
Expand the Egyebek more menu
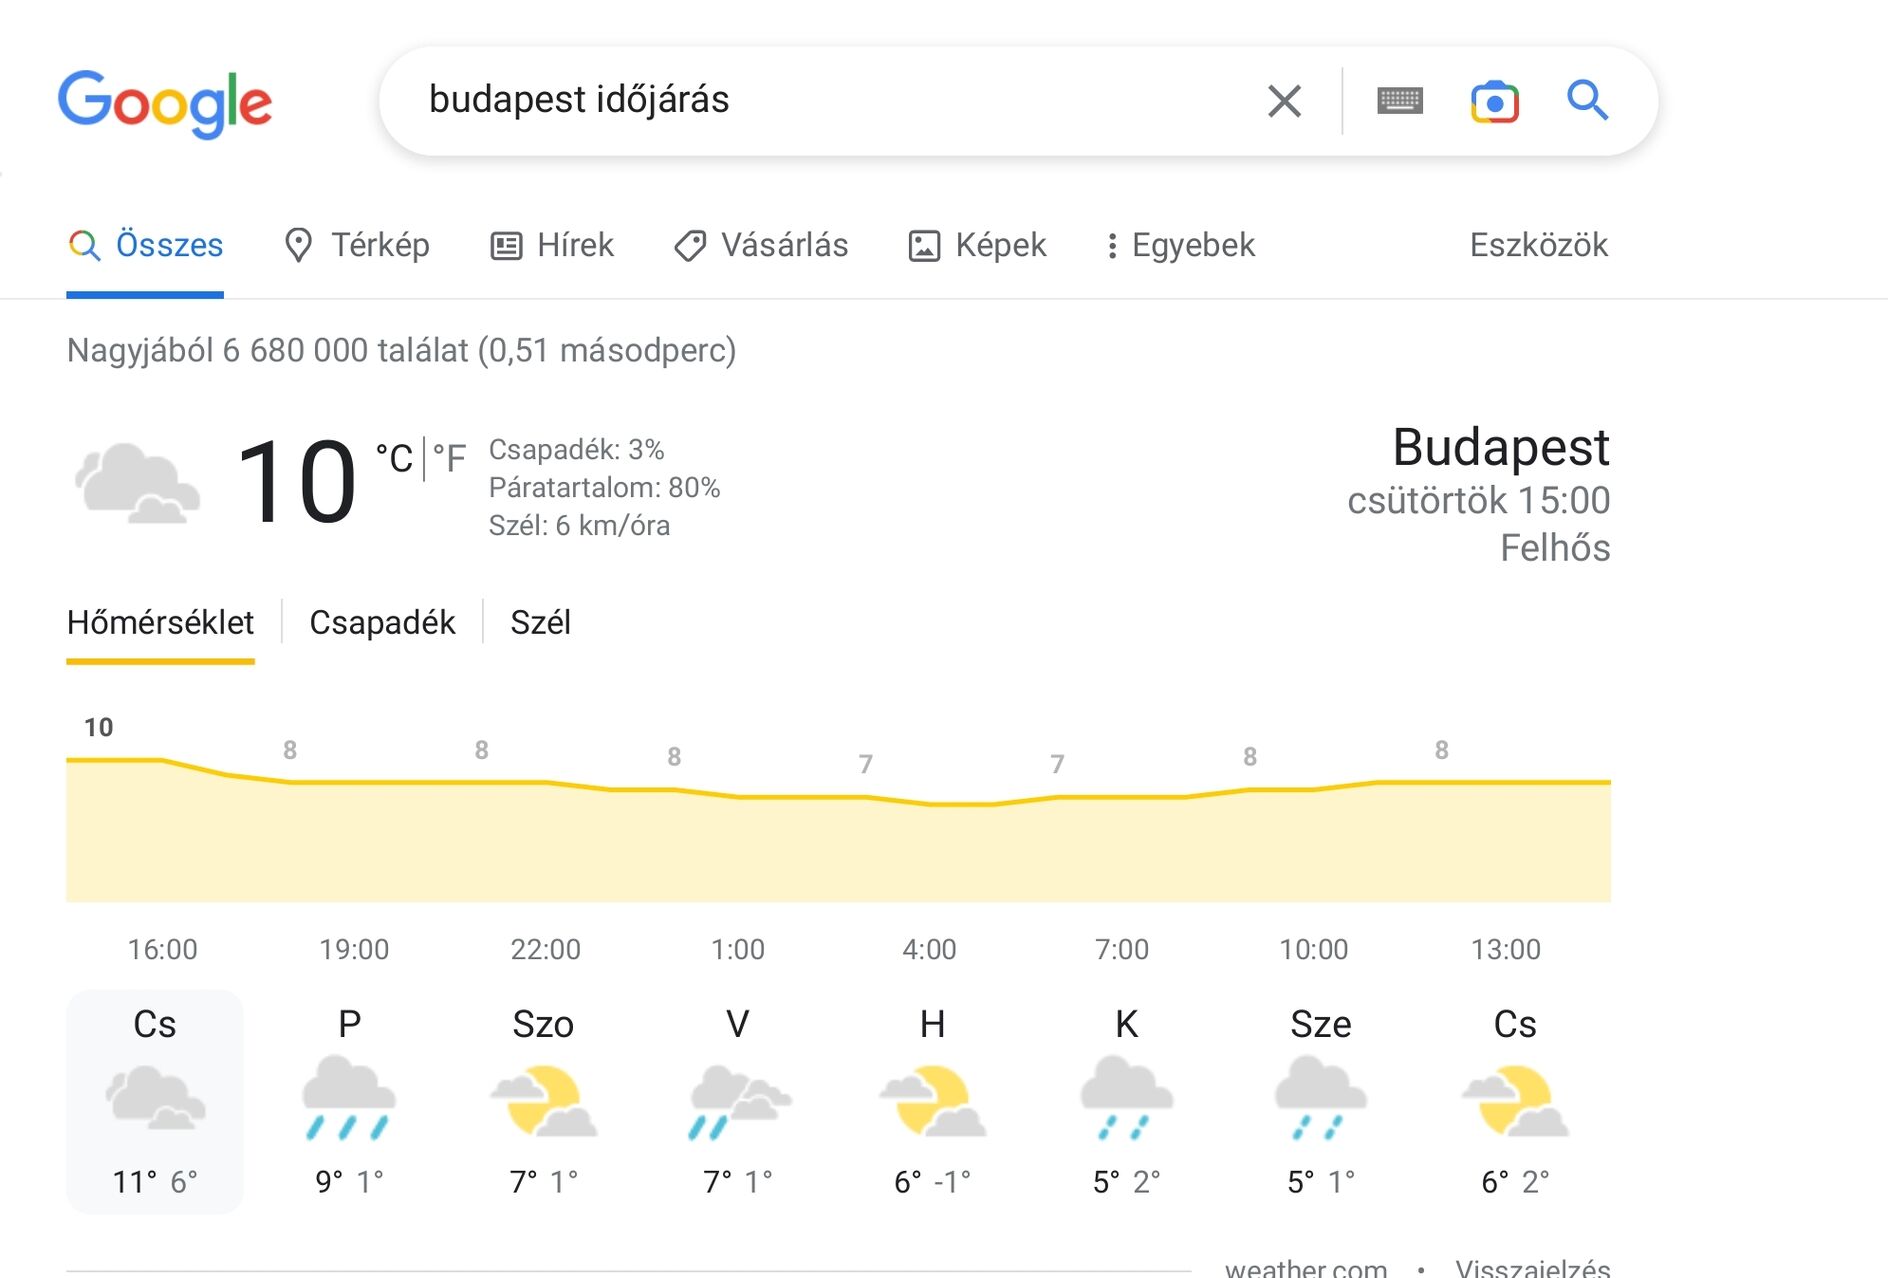pos(1180,245)
